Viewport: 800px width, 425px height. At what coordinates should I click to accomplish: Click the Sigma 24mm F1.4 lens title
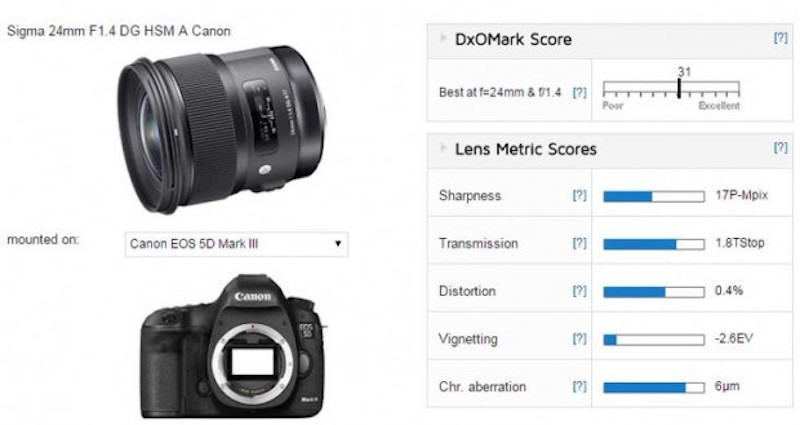tap(118, 31)
